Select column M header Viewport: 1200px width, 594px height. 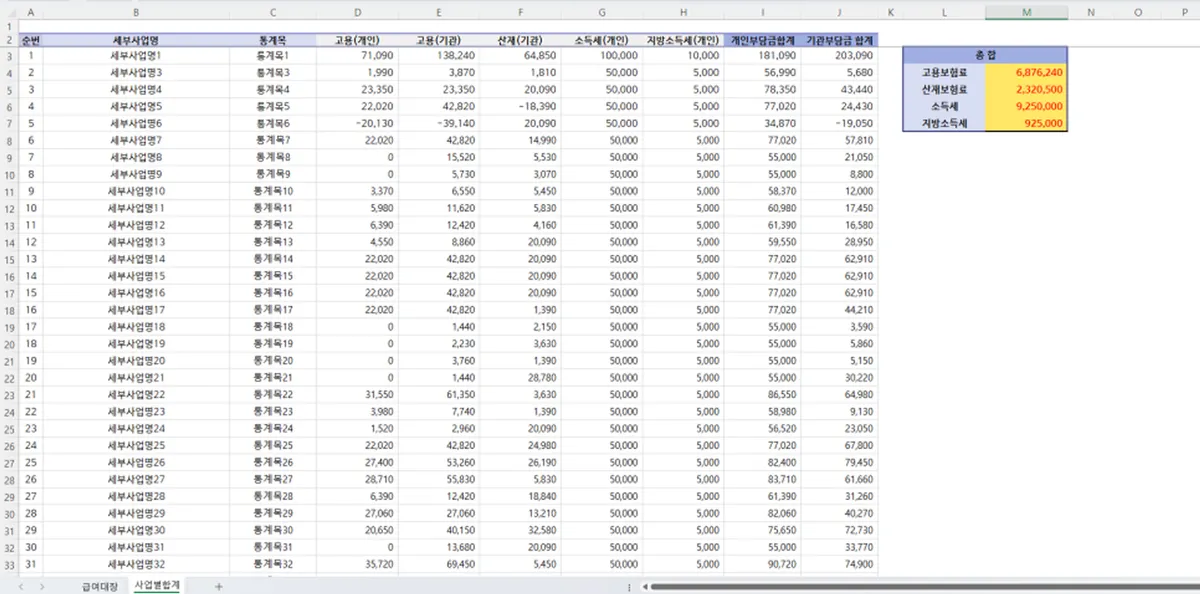[x=1026, y=13]
